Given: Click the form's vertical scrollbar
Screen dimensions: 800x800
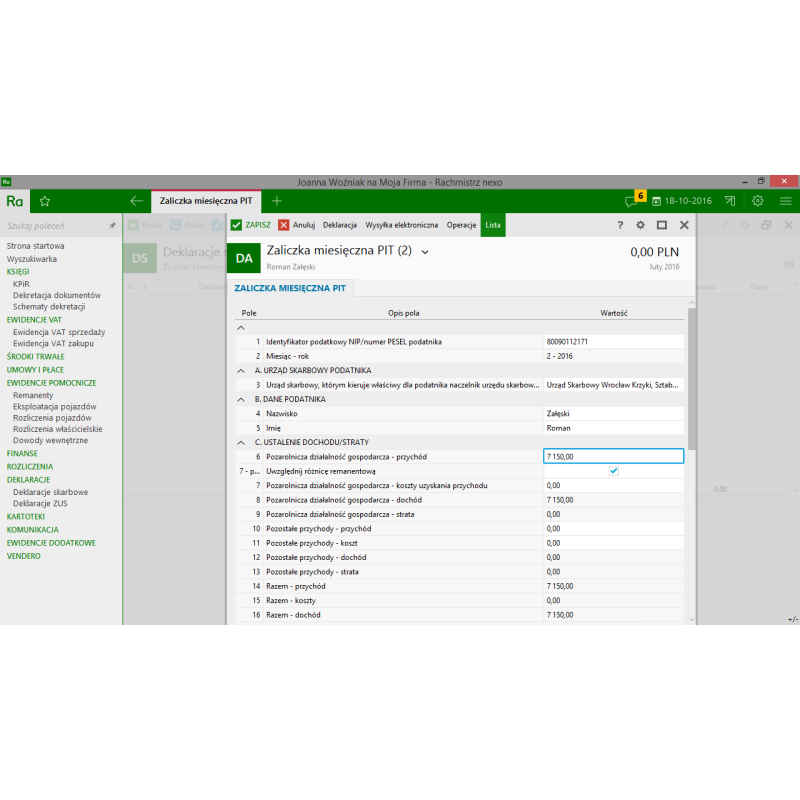Looking at the screenshot, I should click(690, 380).
